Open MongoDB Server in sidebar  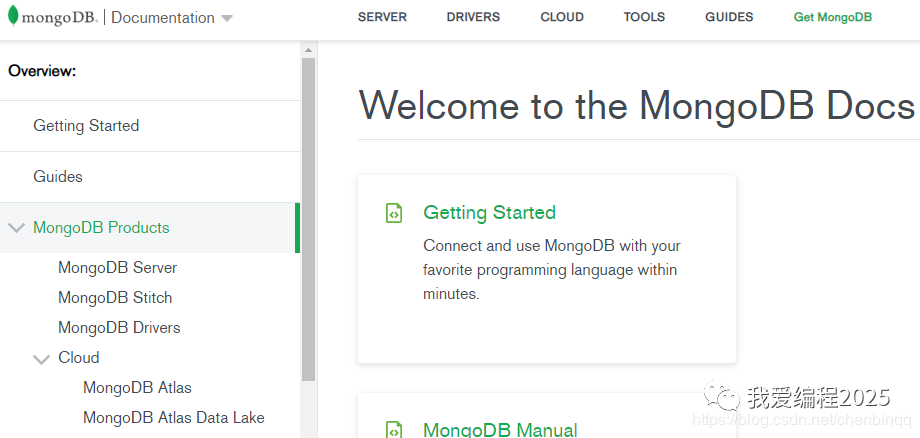(117, 268)
